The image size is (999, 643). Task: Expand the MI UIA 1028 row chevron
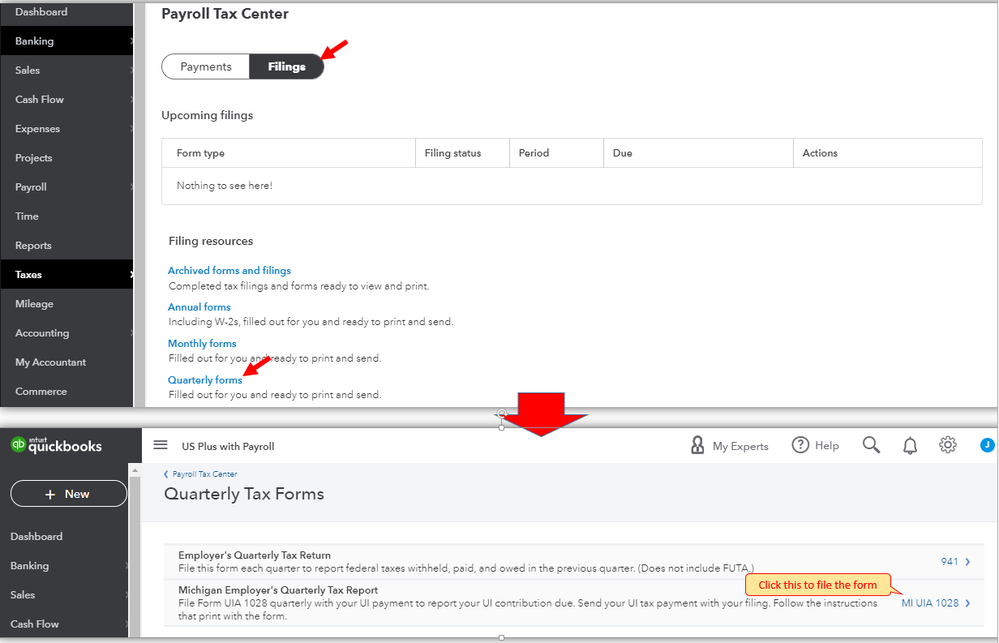(x=968, y=603)
